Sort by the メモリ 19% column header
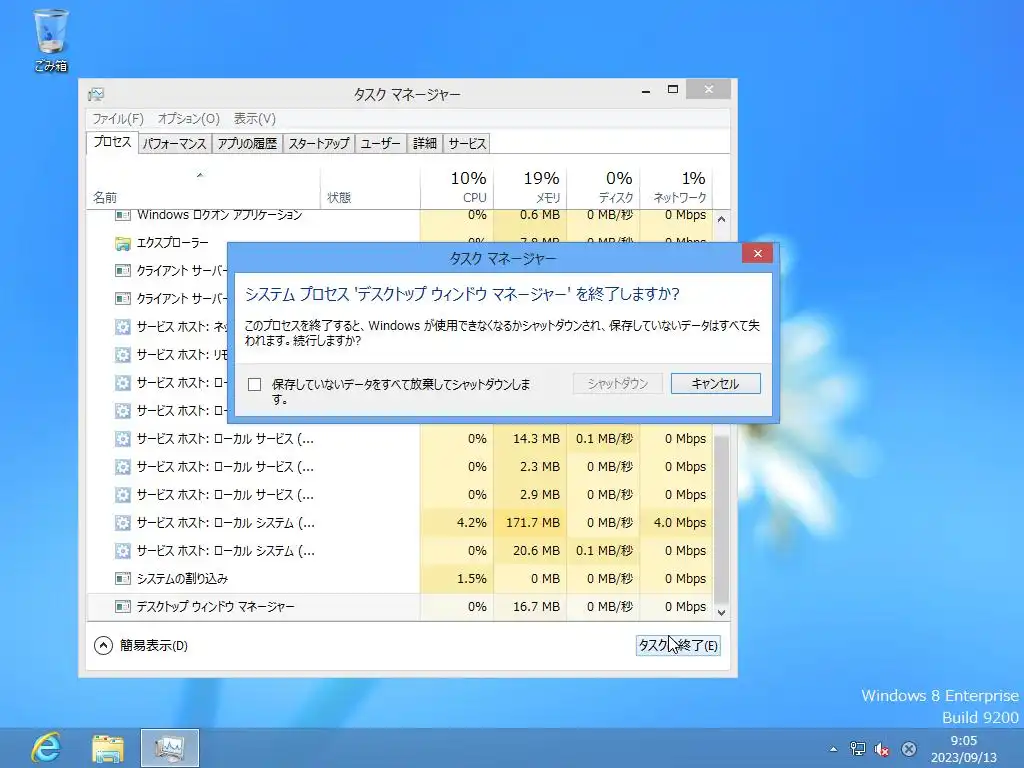The height and width of the screenshot is (768, 1024). point(530,188)
